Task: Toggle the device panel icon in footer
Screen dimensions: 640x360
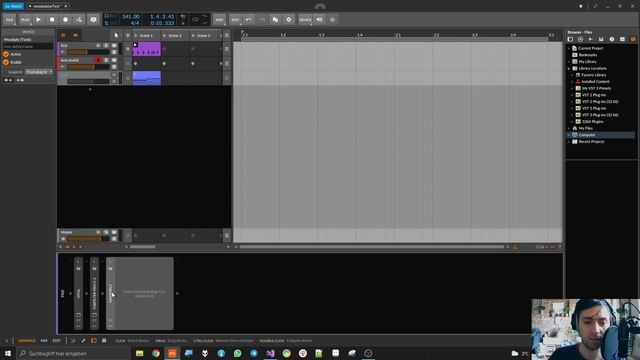Action: [x=94, y=340]
